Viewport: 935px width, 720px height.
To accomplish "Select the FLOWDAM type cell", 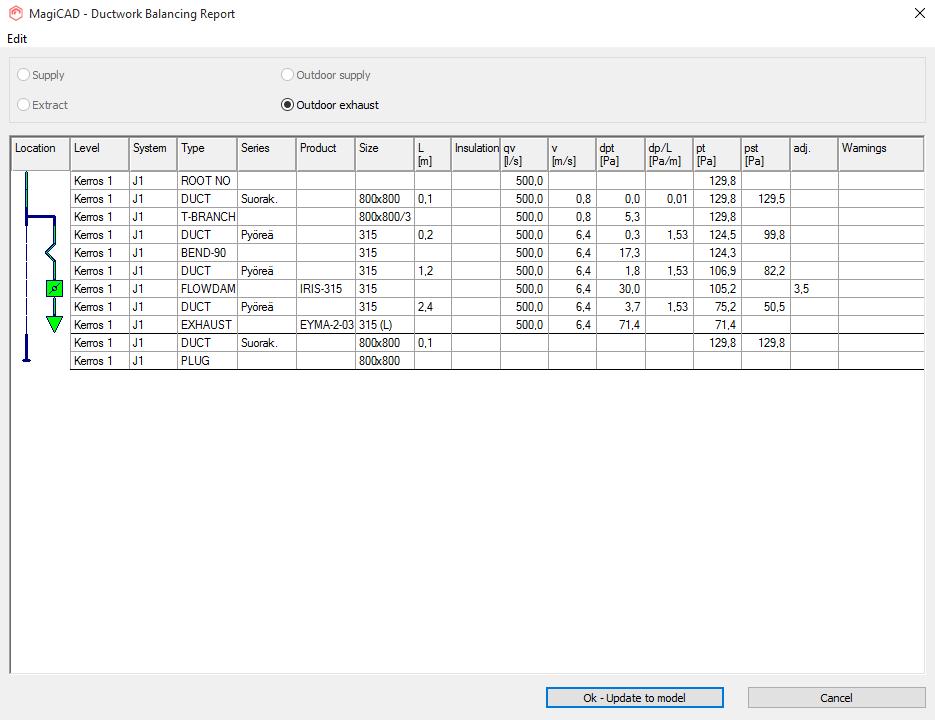I will 207,289.
